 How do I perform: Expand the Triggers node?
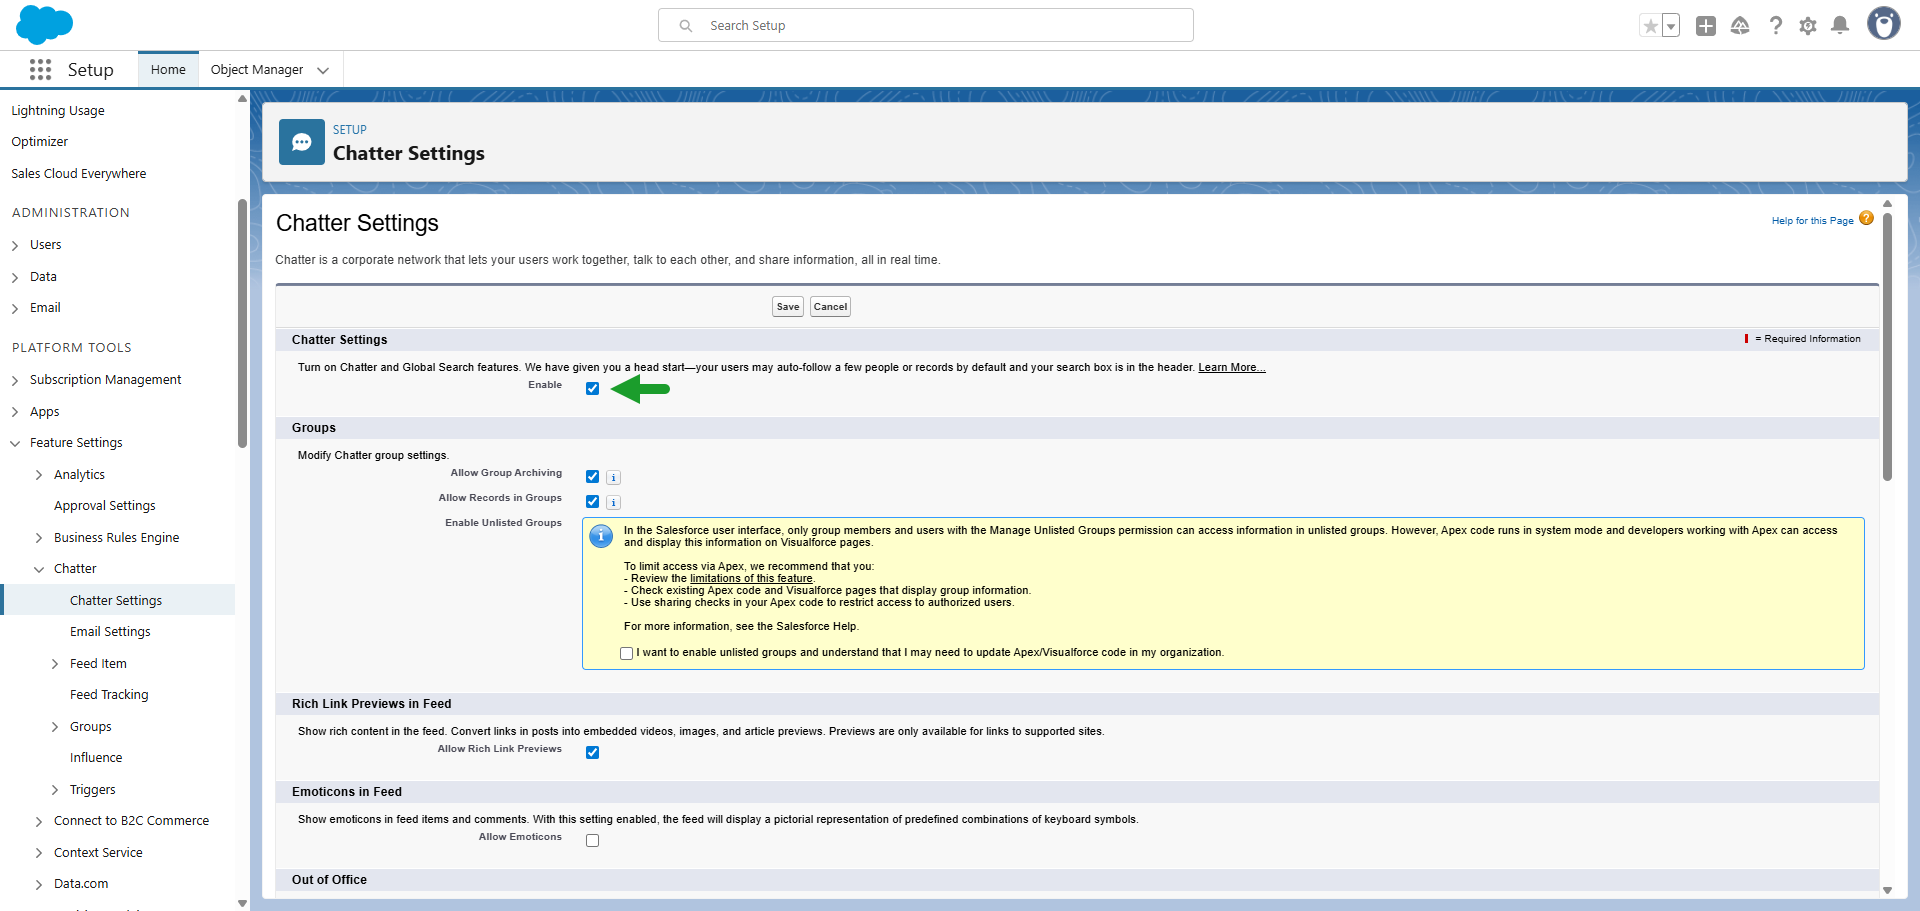[55, 791]
